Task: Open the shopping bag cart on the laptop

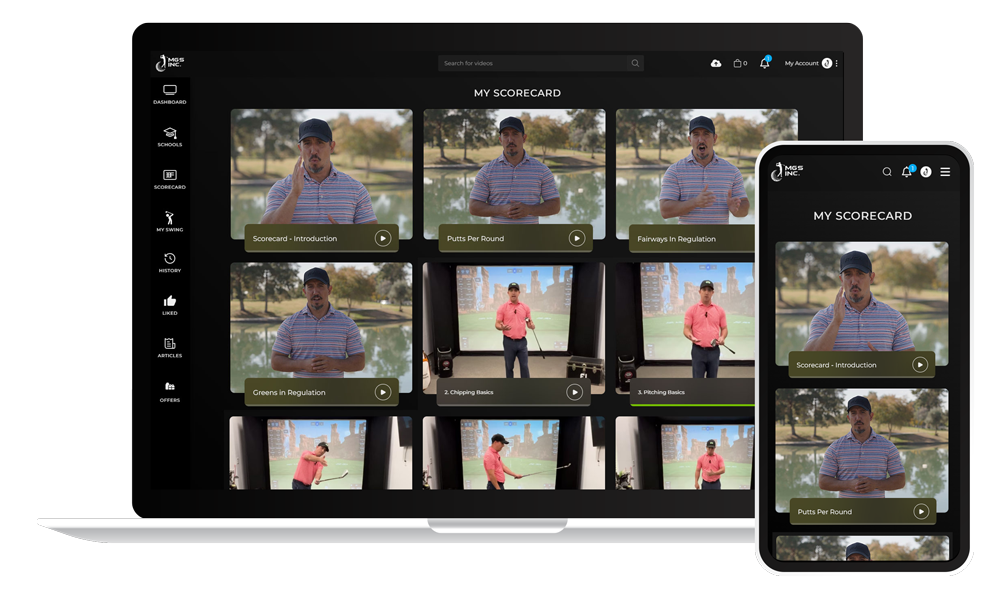Action: coord(740,63)
